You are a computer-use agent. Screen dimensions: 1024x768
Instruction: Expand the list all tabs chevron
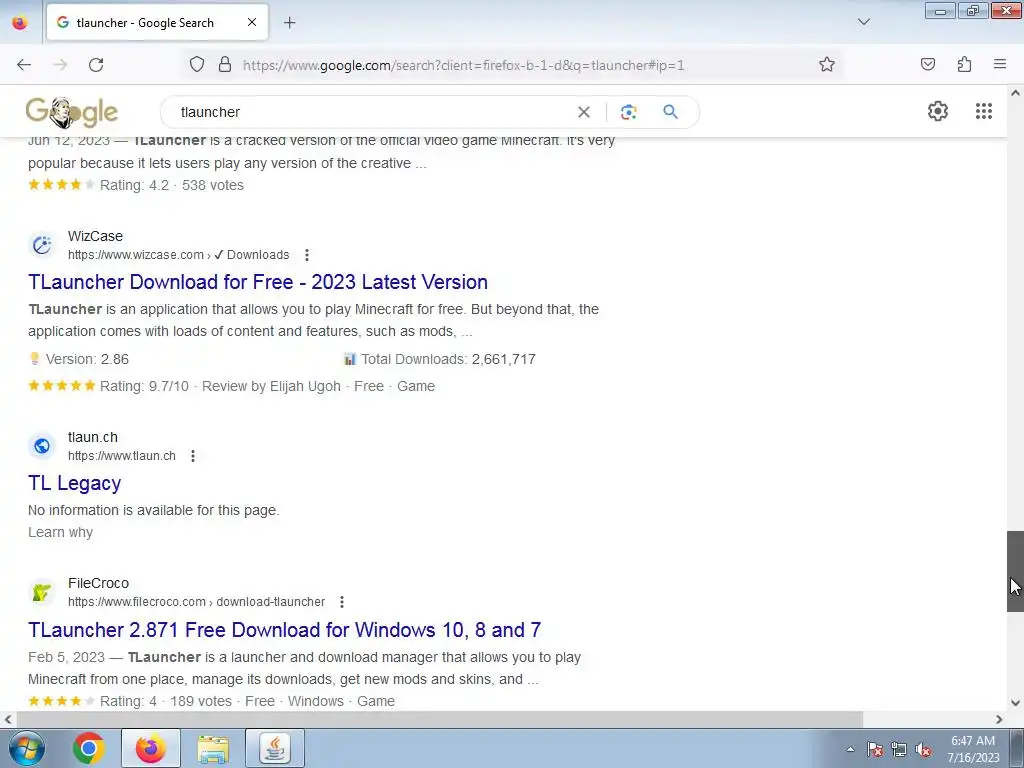pyautogui.click(x=863, y=22)
